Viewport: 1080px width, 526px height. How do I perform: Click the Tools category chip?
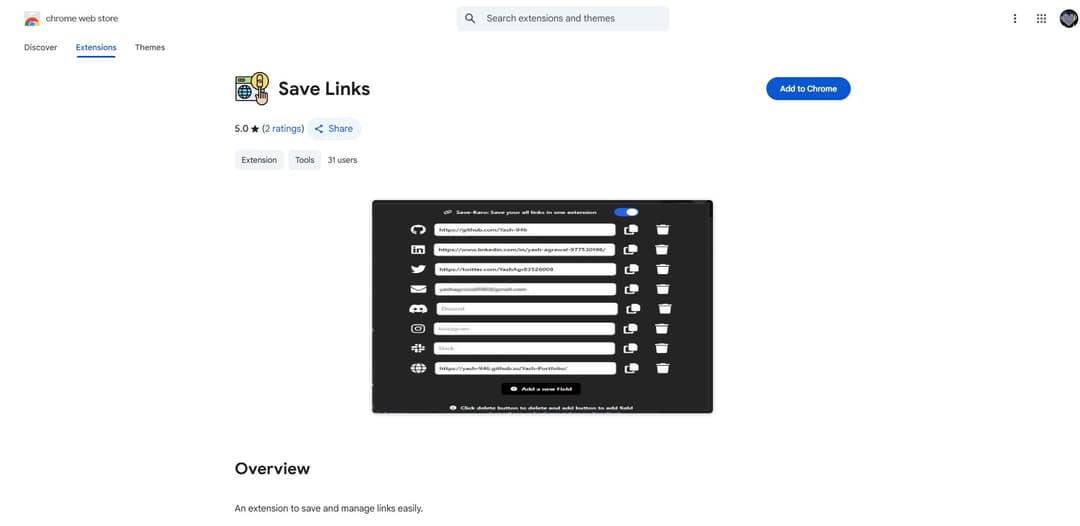point(305,160)
